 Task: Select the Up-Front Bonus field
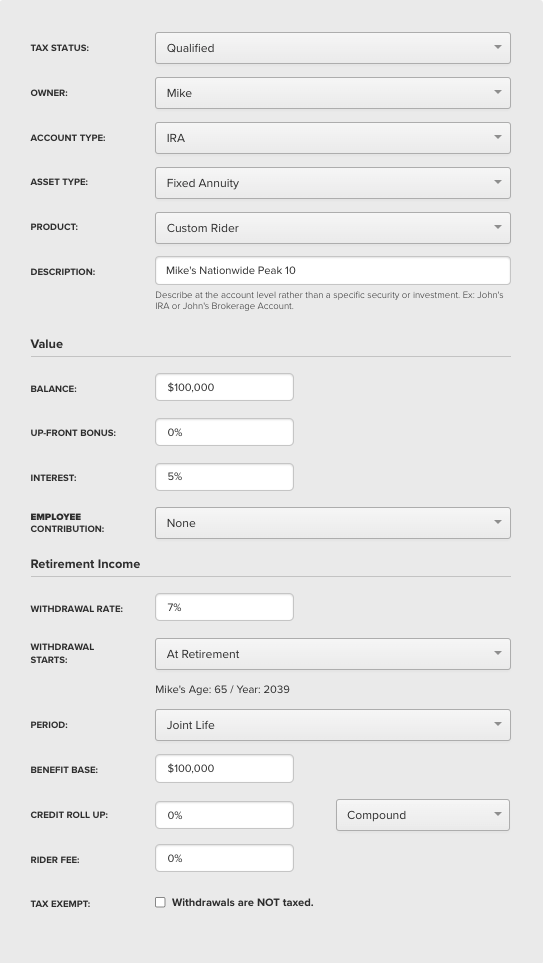tap(224, 432)
